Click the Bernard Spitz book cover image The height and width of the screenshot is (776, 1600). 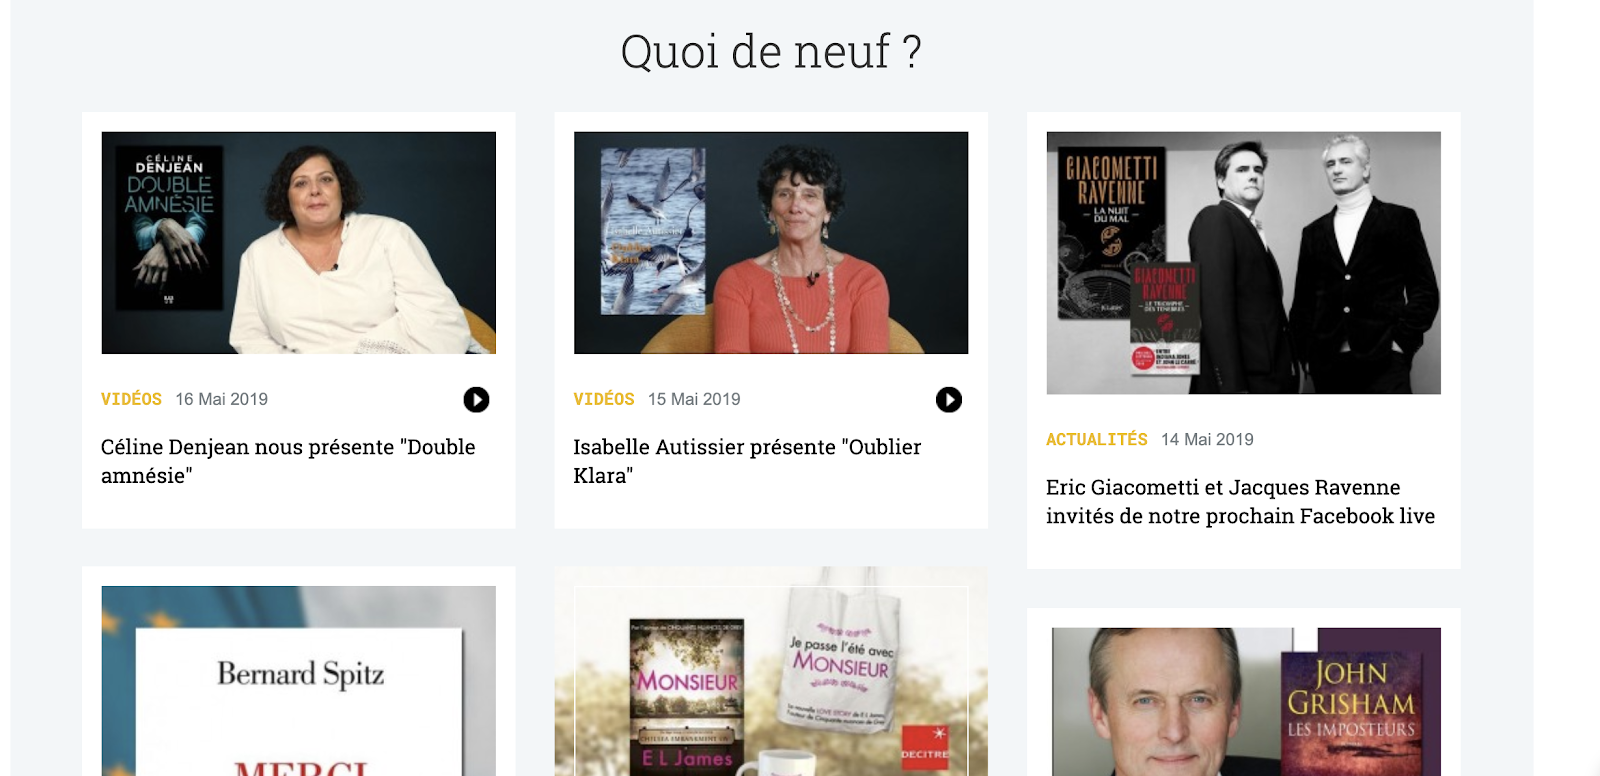299,681
